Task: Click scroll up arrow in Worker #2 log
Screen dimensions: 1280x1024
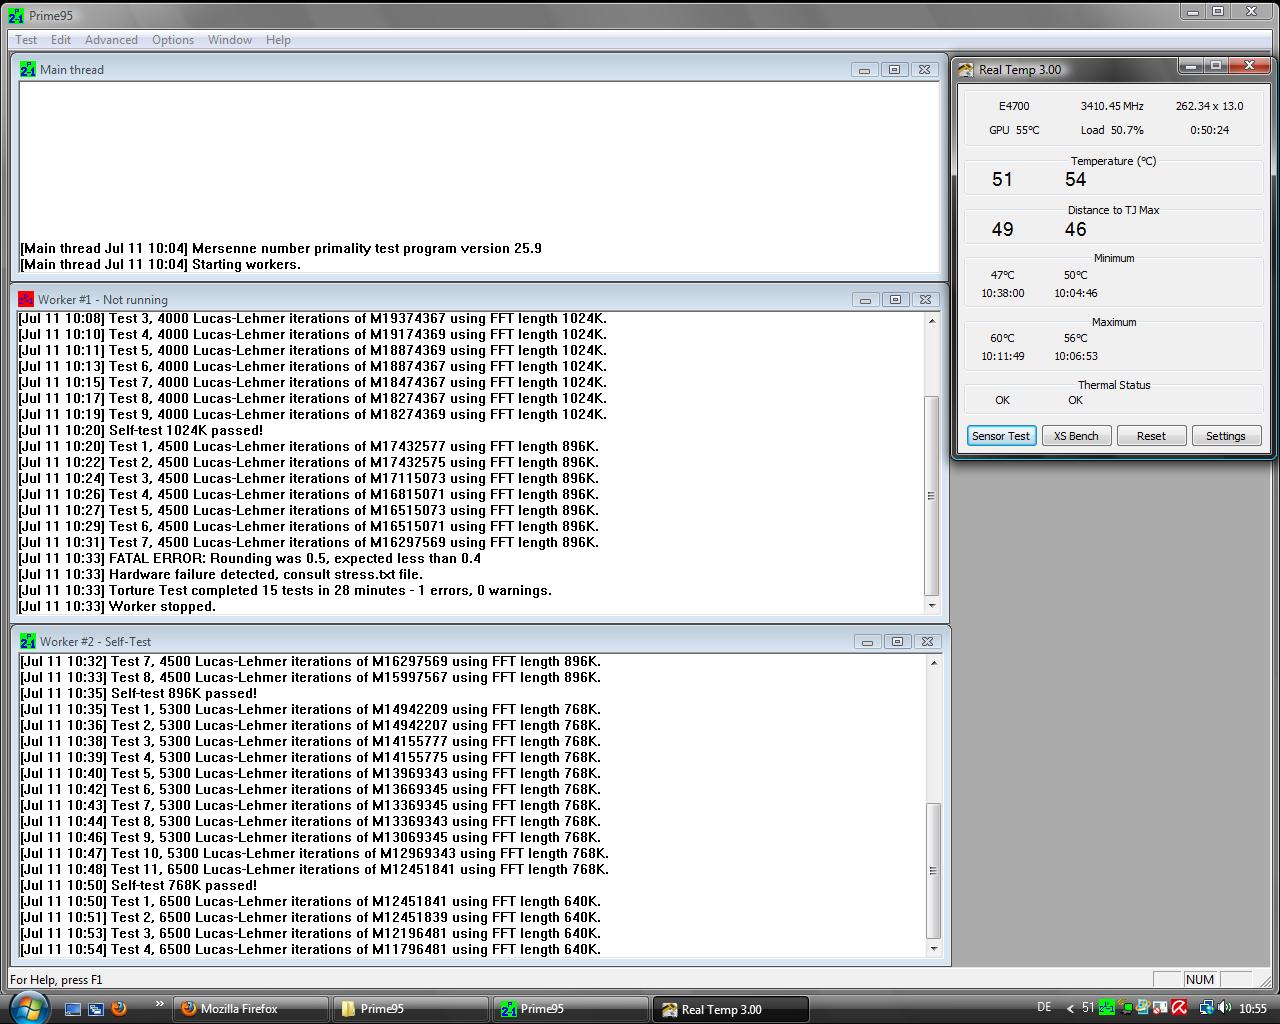Action: (x=934, y=663)
